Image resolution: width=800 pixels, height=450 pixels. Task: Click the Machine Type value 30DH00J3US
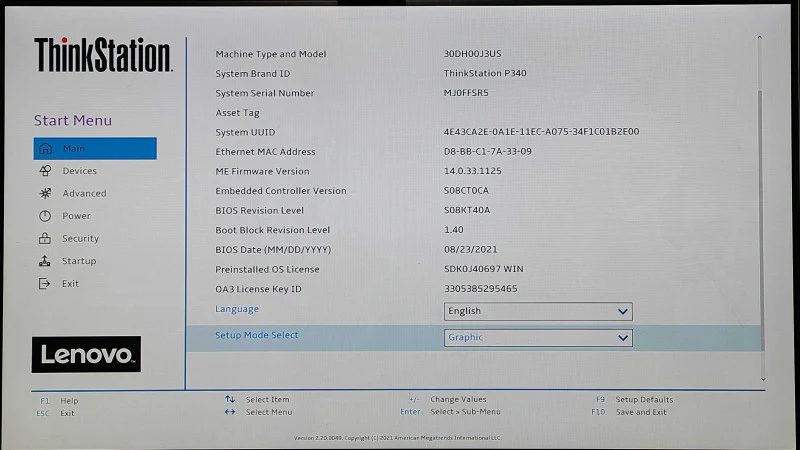pos(472,54)
